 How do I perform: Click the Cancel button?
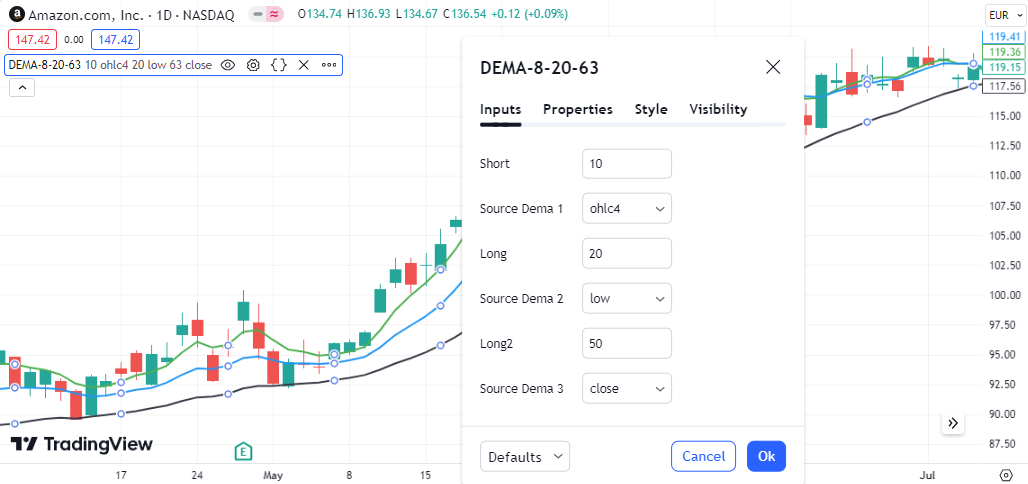click(703, 456)
